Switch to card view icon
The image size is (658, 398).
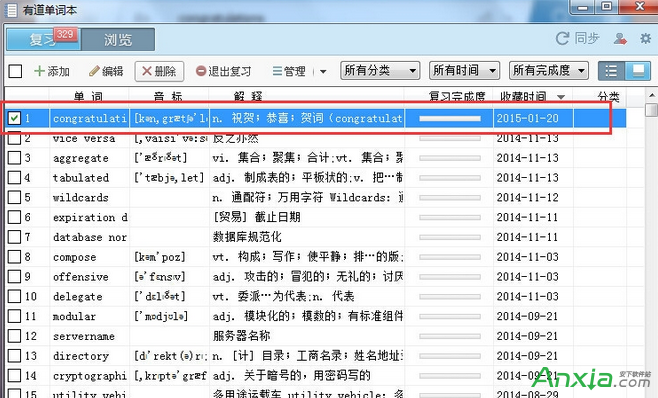[638, 71]
